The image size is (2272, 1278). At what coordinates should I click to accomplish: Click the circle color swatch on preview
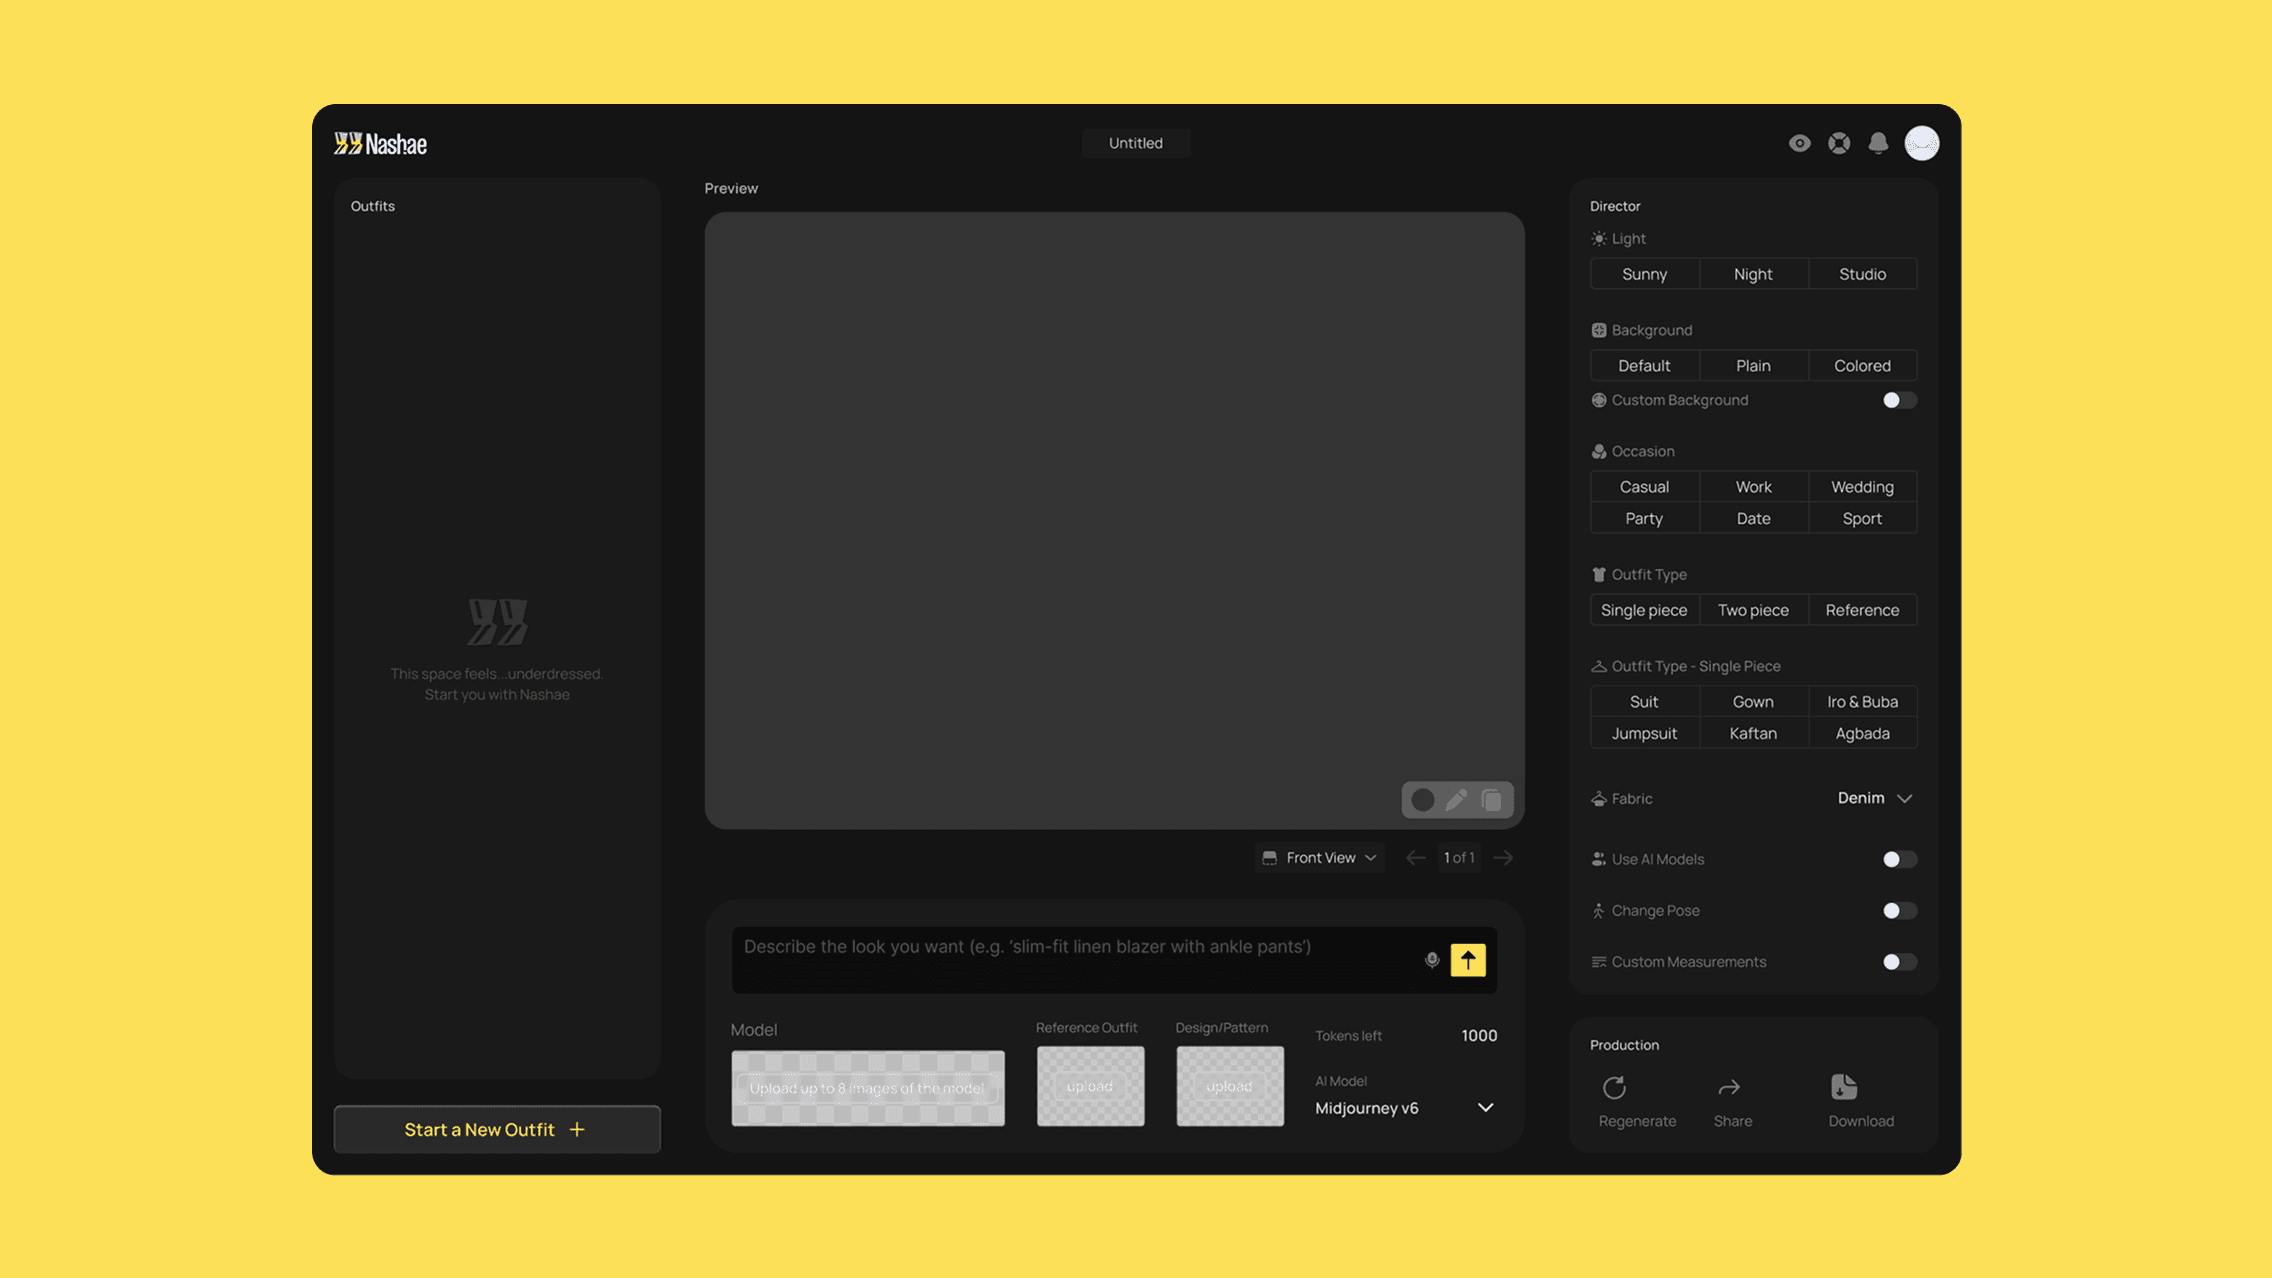tap(1422, 800)
